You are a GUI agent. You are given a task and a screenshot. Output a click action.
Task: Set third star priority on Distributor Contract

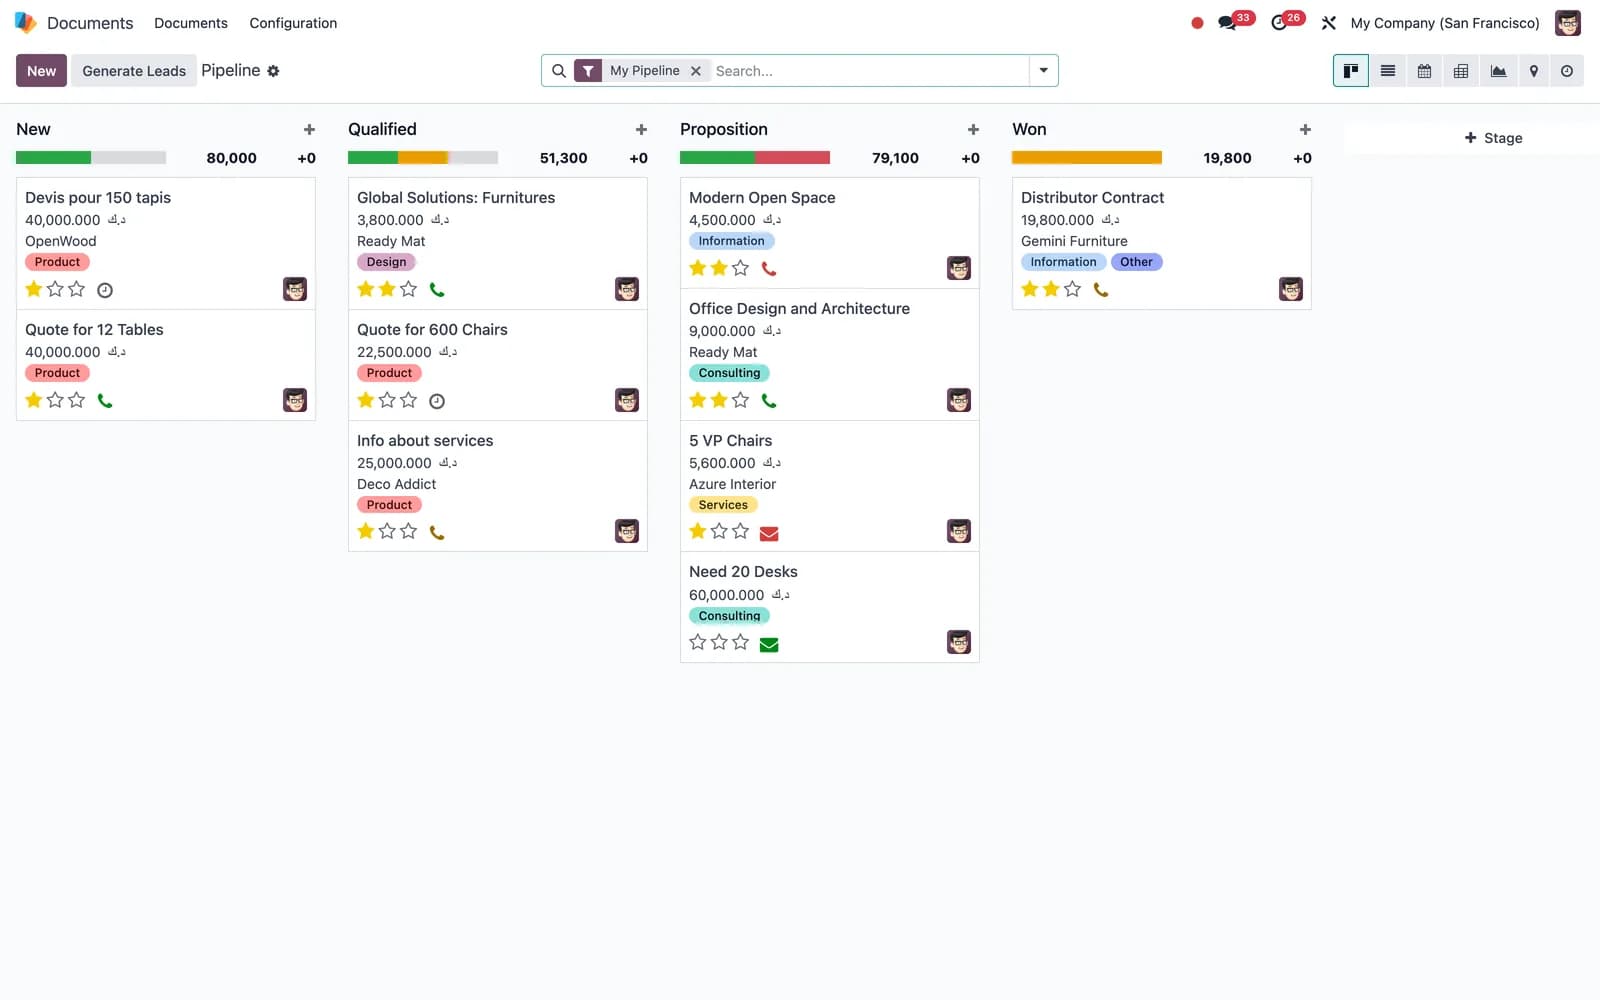pyautogui.click(x=1073, y=289)
